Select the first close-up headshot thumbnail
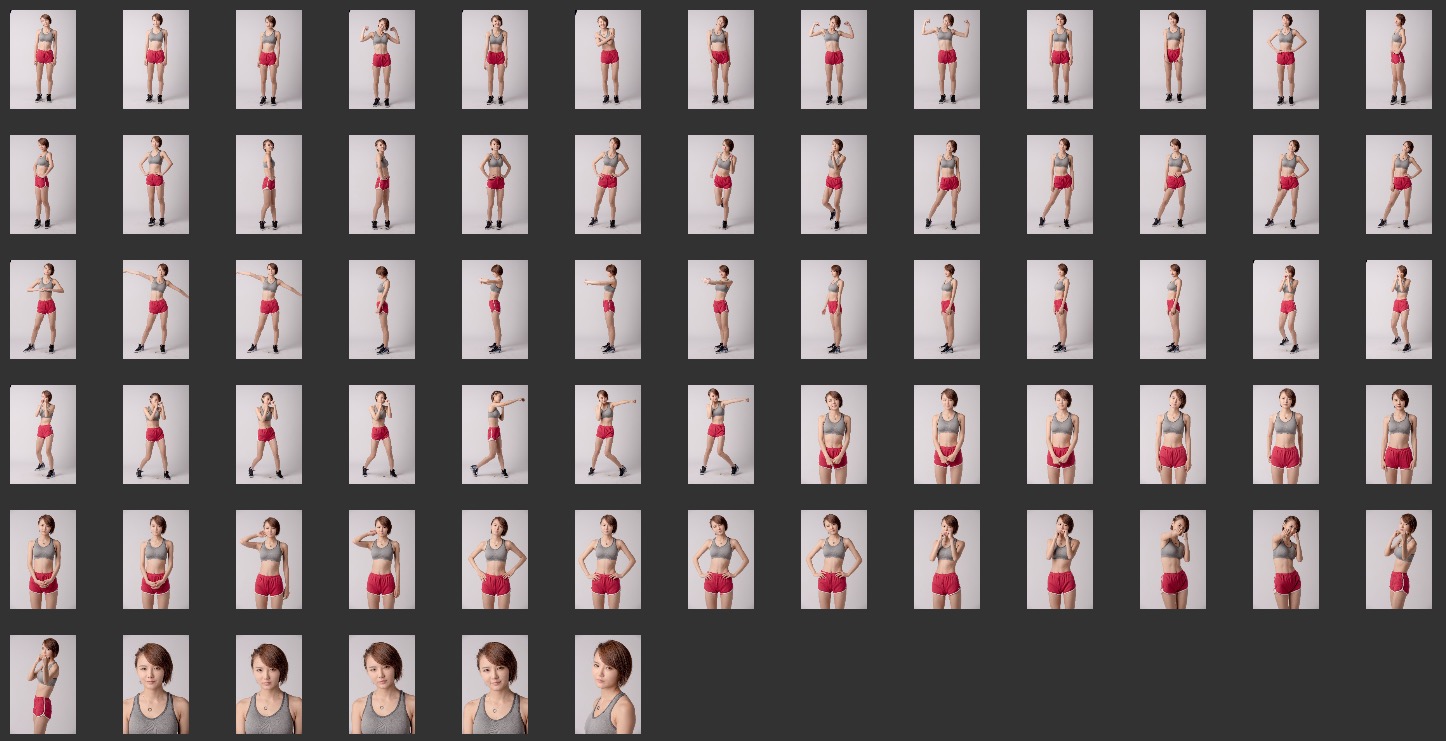 click(x=156, y=684)
